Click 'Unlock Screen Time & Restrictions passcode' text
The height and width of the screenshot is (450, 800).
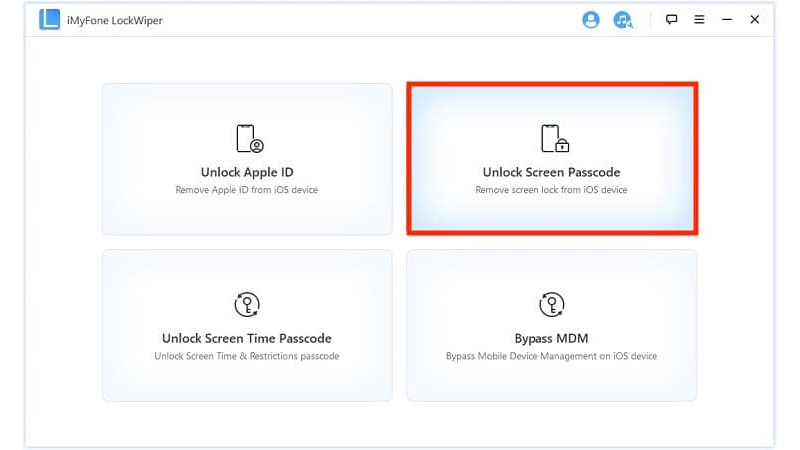(247, 356)
